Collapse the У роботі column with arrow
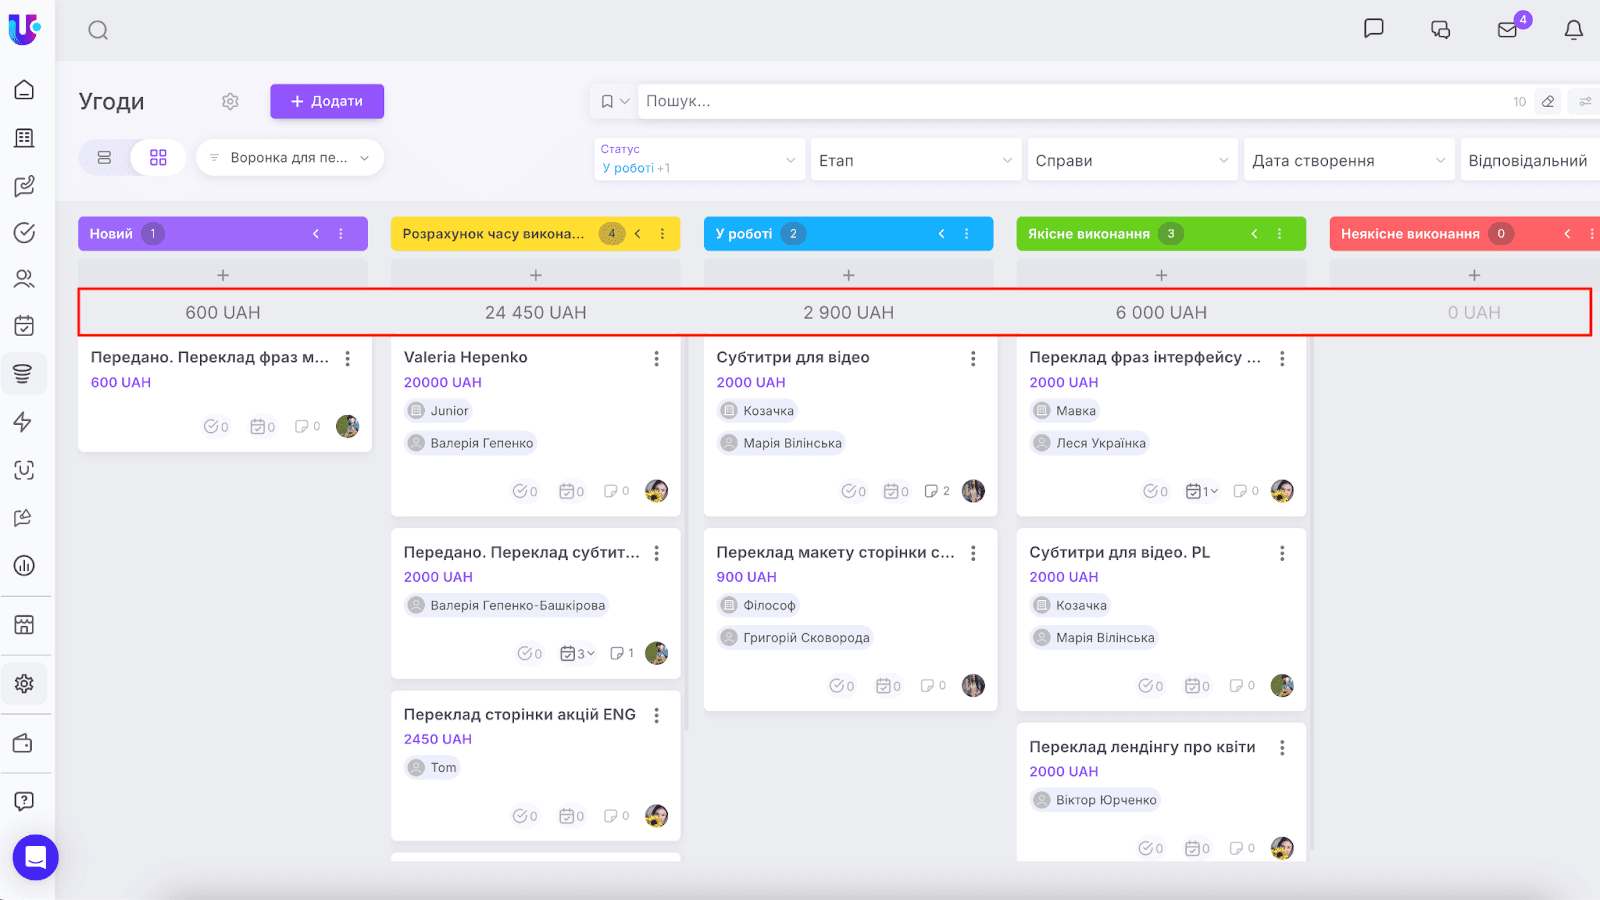Screen dimensions: 1600x900 941,234
